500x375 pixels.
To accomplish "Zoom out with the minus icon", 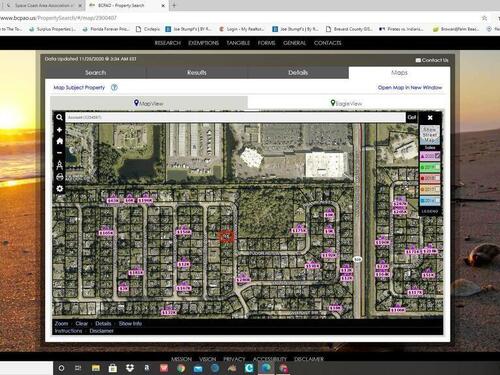I will (x=59, y=153).
